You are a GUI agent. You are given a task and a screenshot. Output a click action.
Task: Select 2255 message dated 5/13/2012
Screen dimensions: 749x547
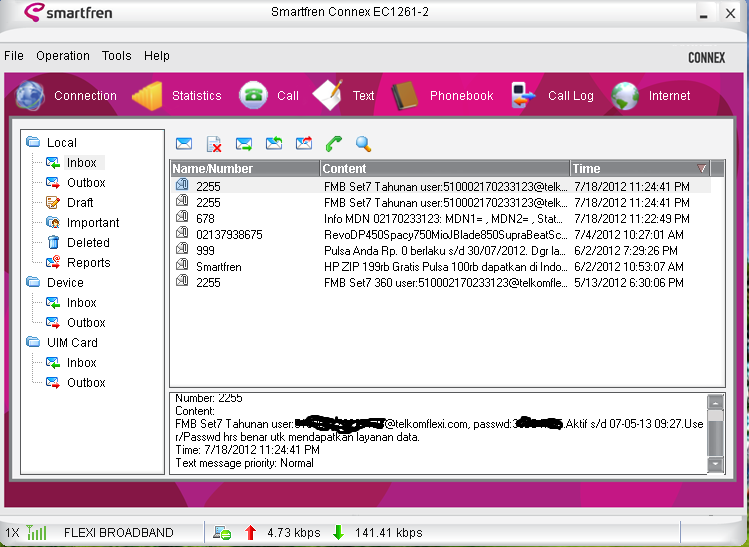click(x=440, y=283)
